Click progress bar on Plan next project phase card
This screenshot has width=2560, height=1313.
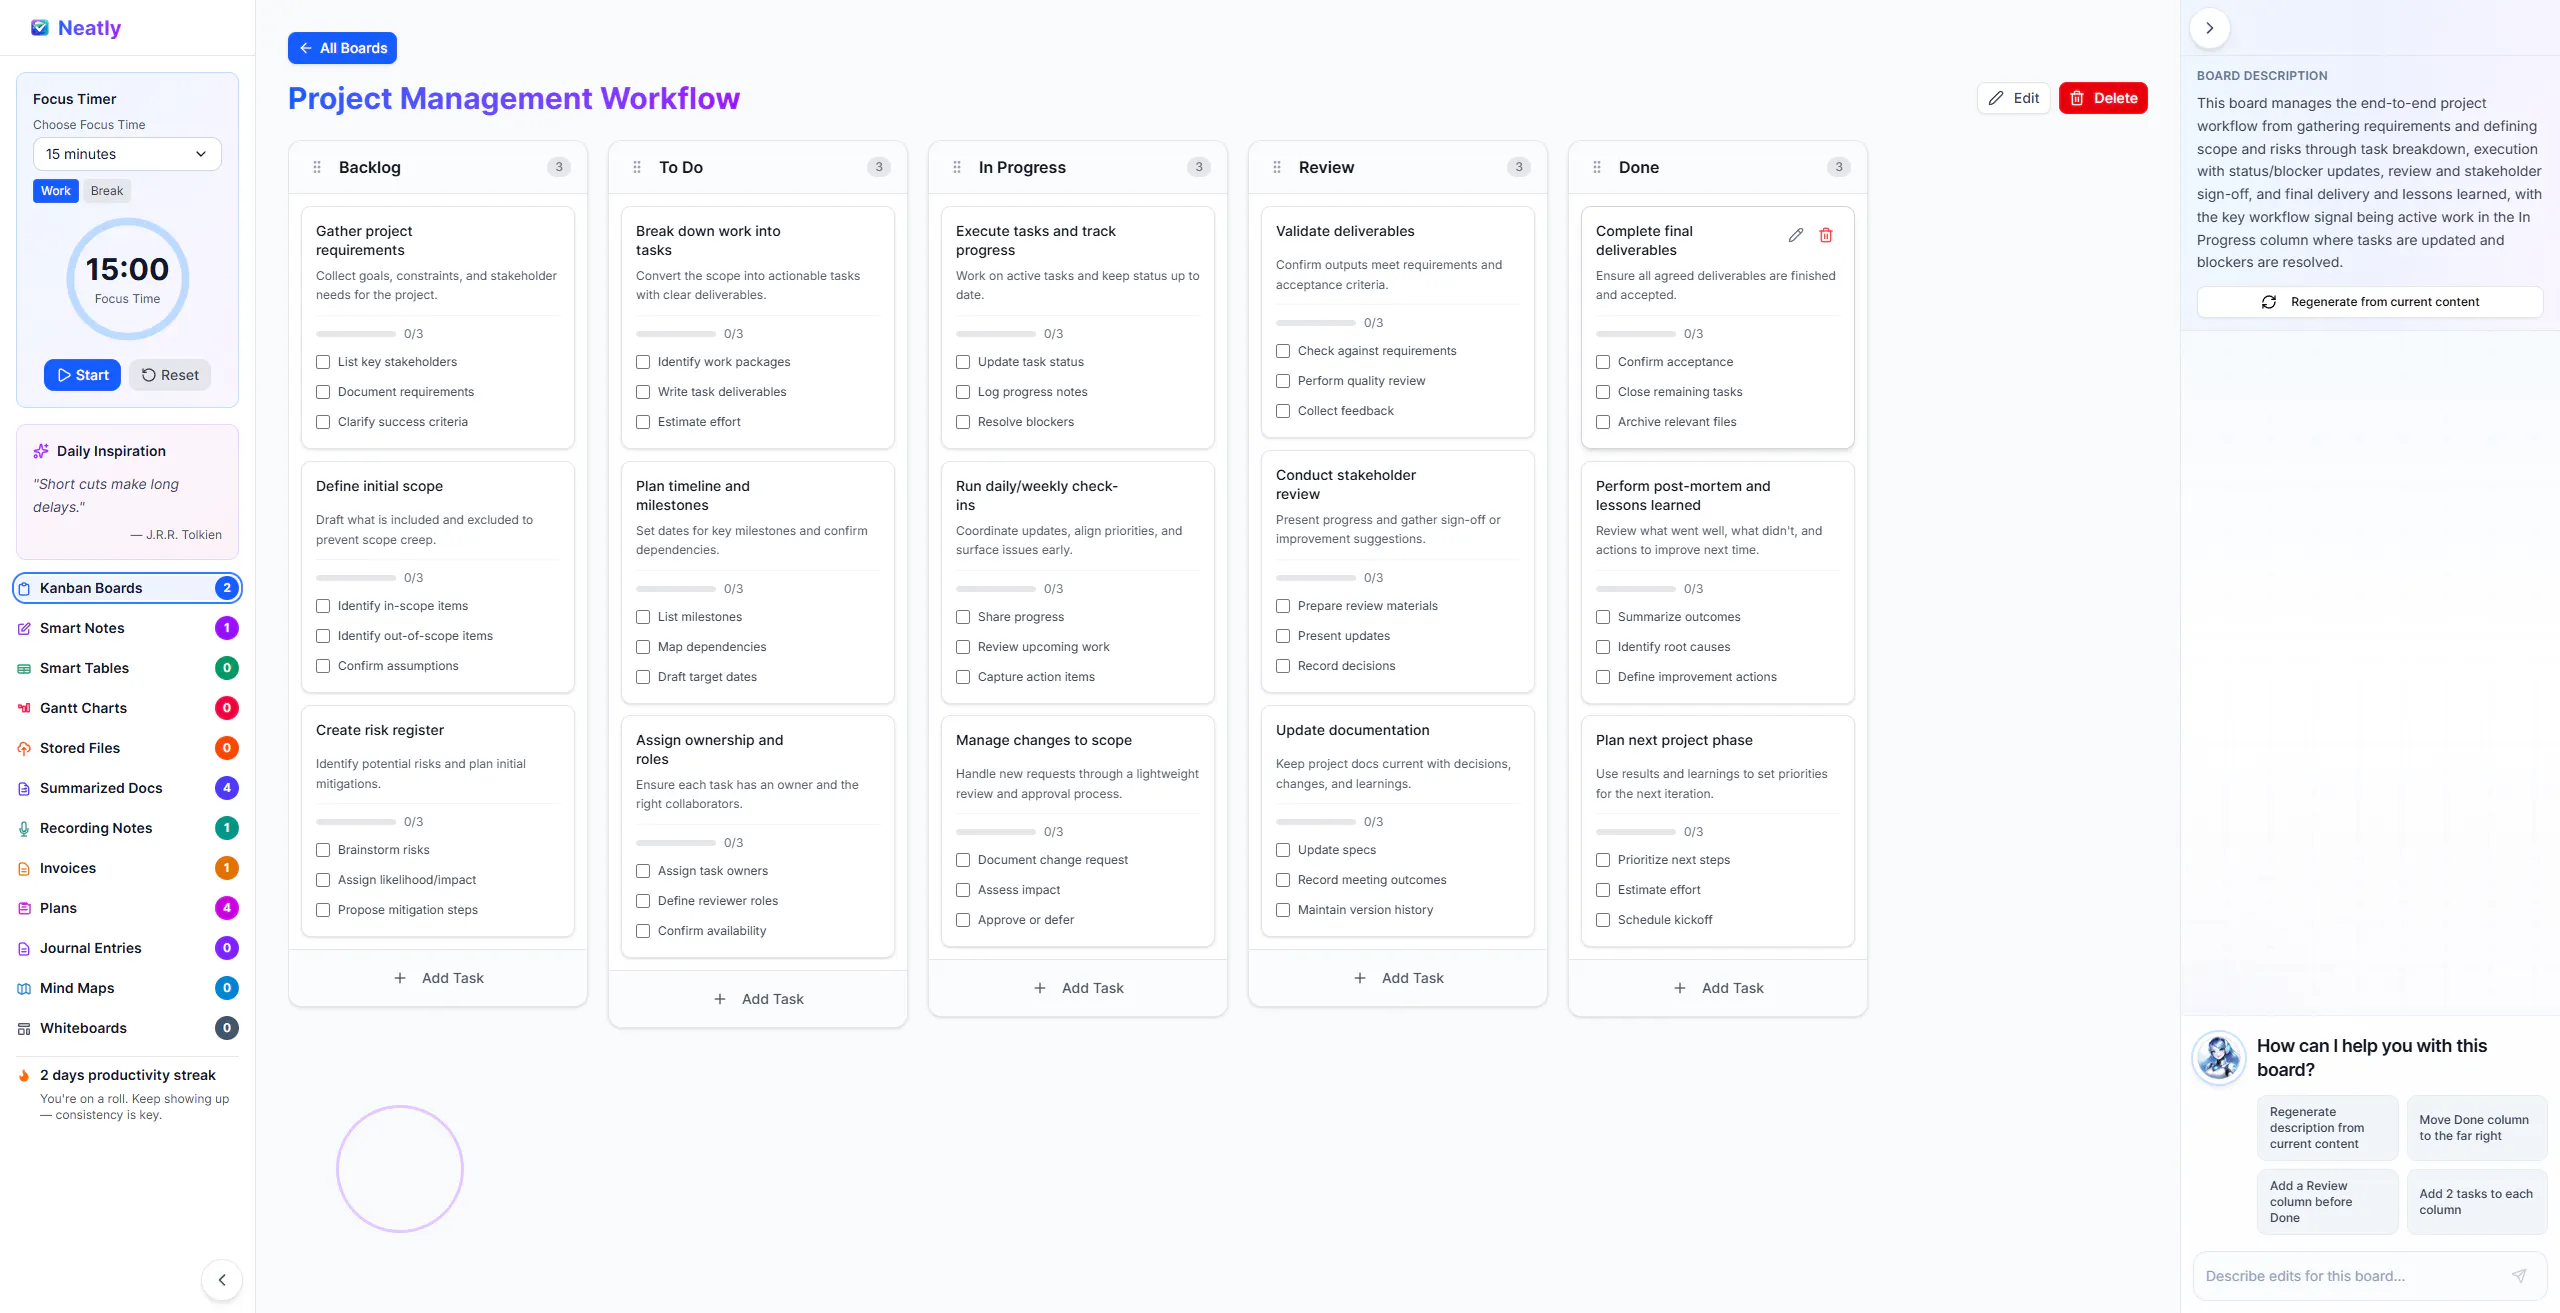pos(1636,832)
